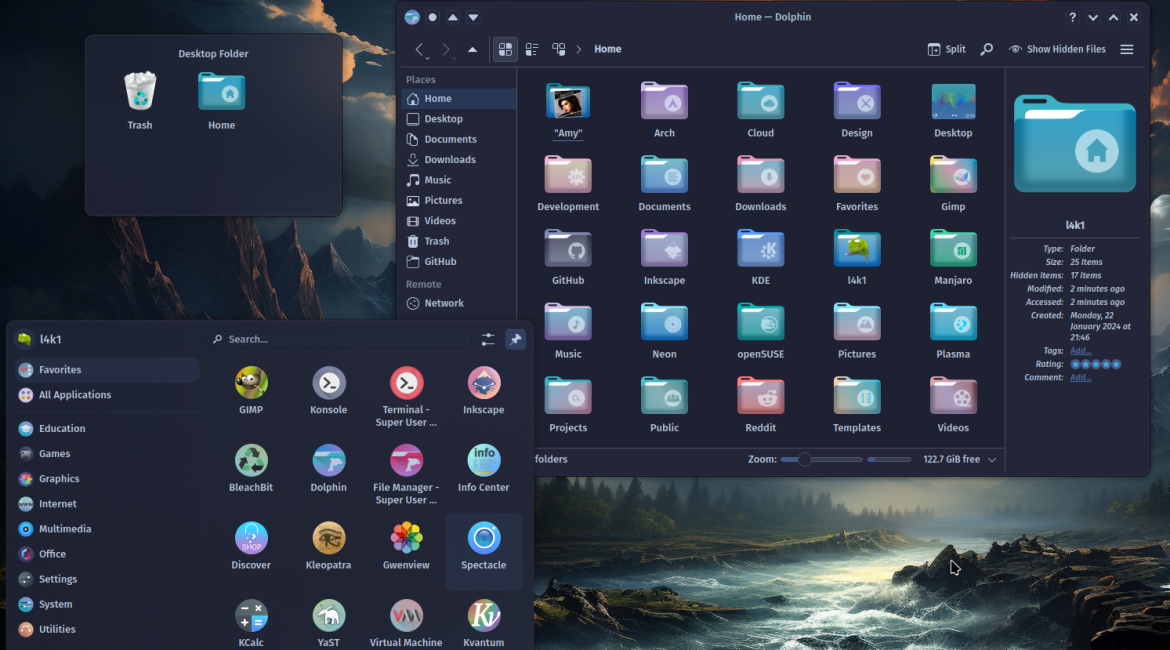Switch Dolphin to compact view mode
Screen dimensions: 1170x650
pos(532,49)
